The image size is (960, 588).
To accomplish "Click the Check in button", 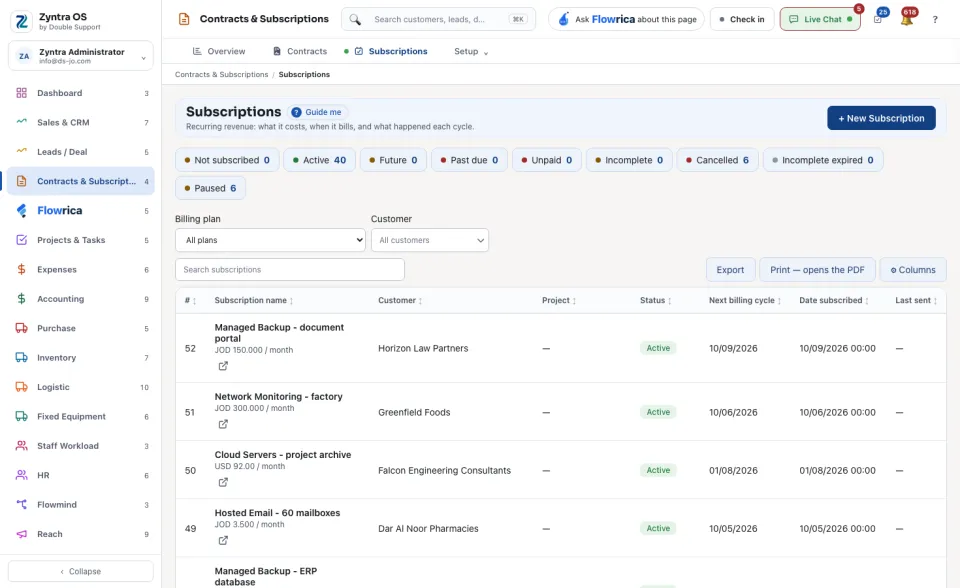I will (742, 19).
